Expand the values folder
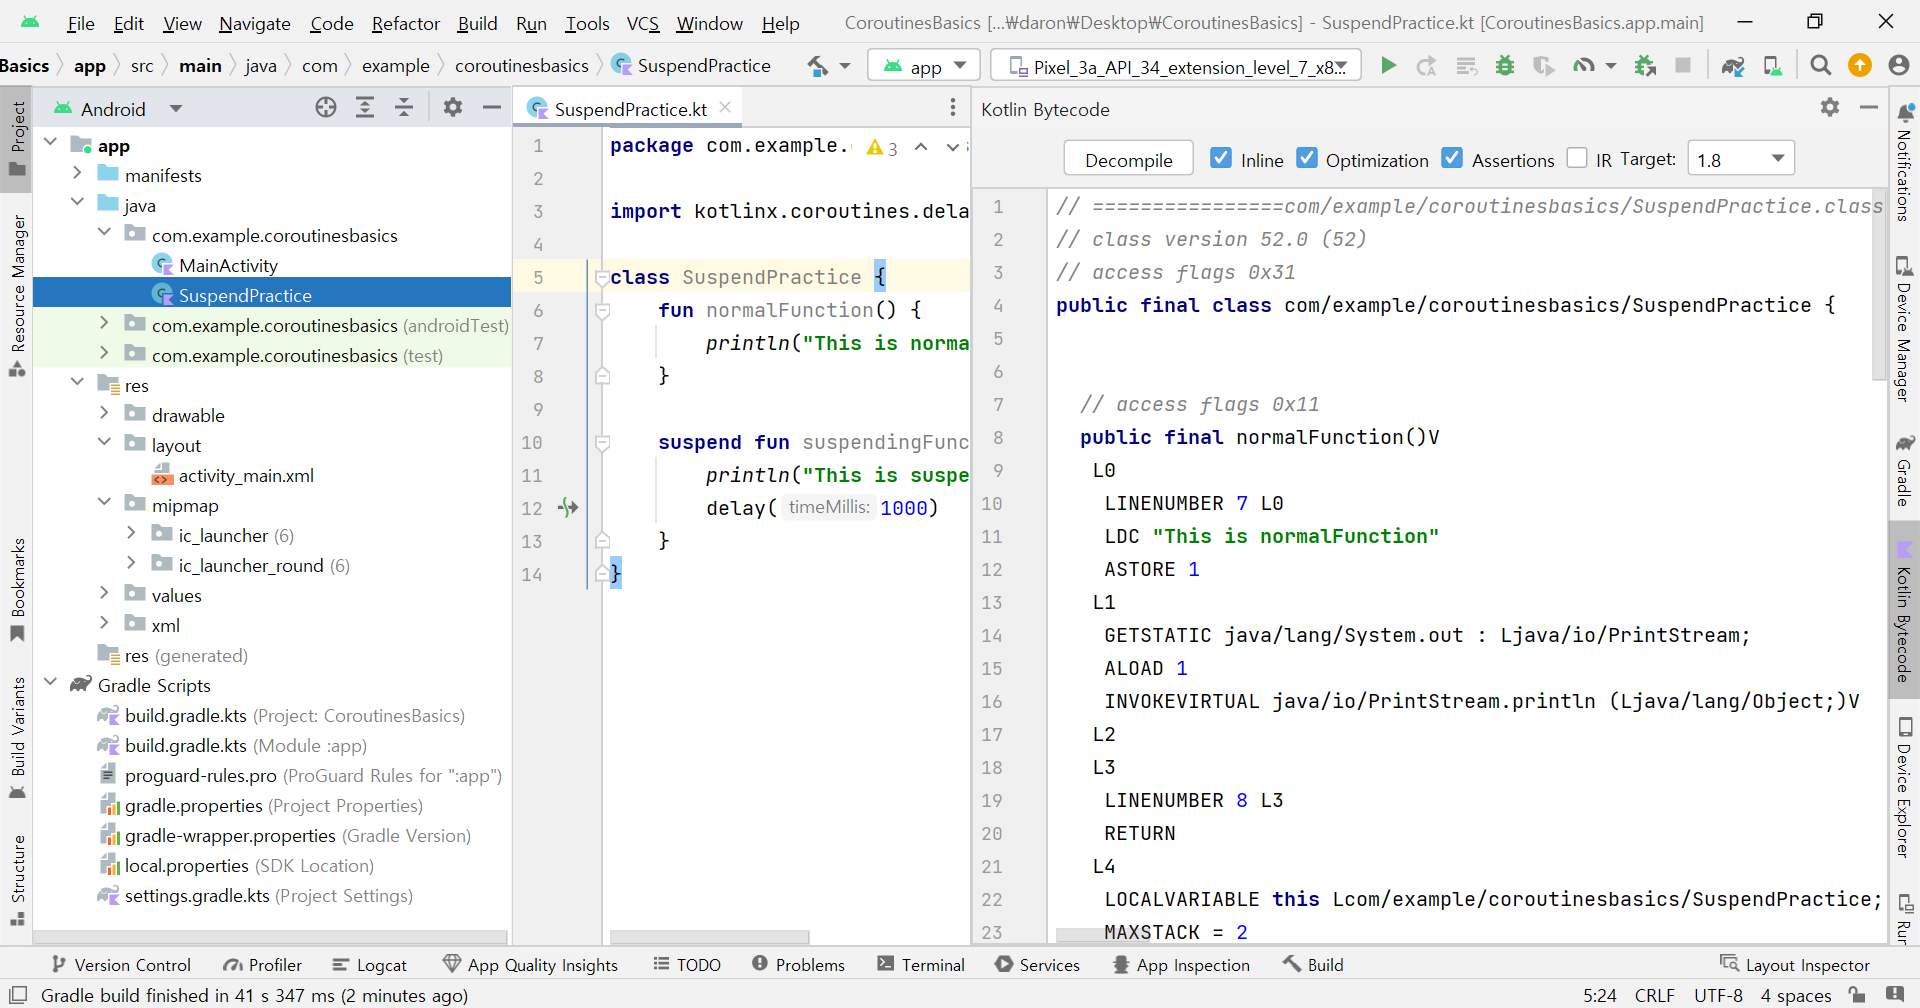Image resolution: width=1920 pixels, height=1008 pixels. [104, 594]
